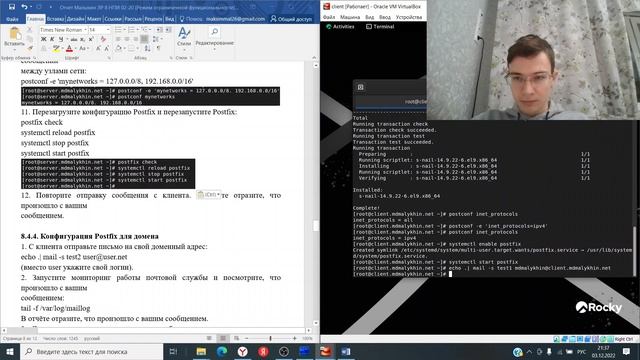Apply yellow text highlight color
This screenshot has height=360, width=640.
[x=56, y=49]
